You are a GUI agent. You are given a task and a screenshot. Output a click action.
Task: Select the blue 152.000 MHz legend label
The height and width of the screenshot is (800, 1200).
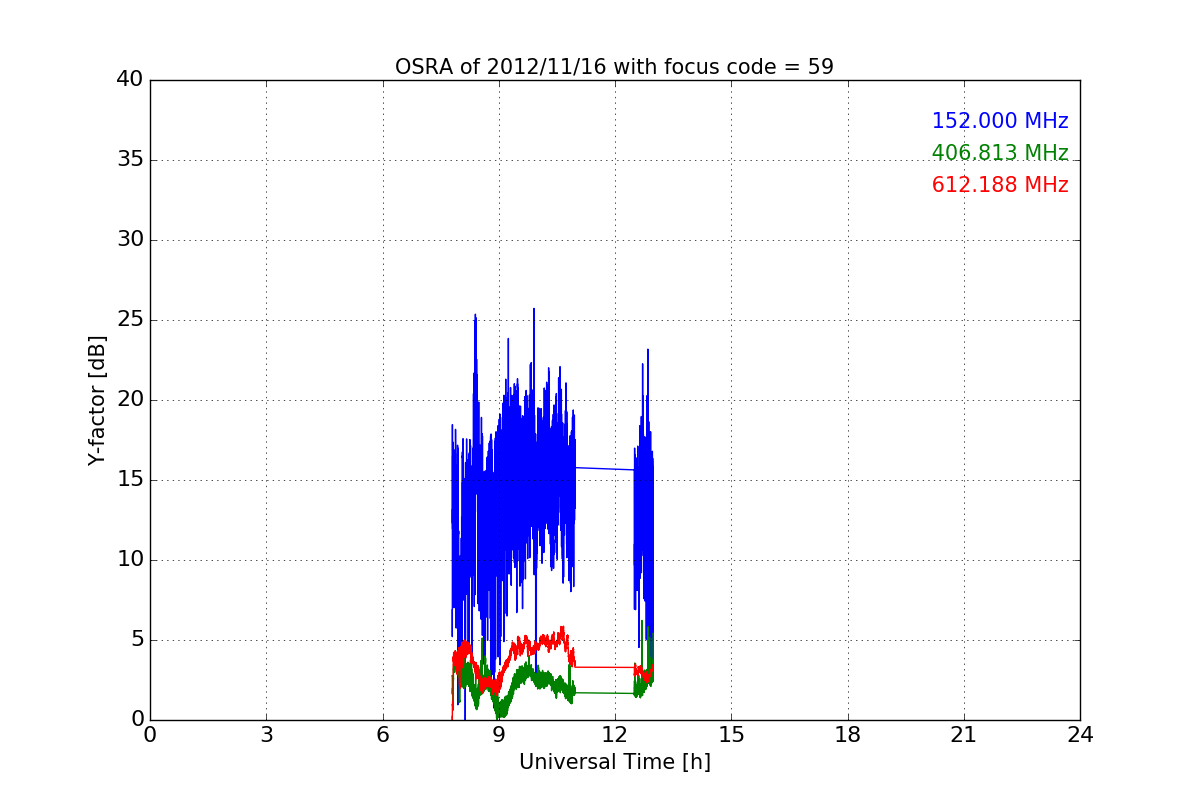click(1000, 121)
